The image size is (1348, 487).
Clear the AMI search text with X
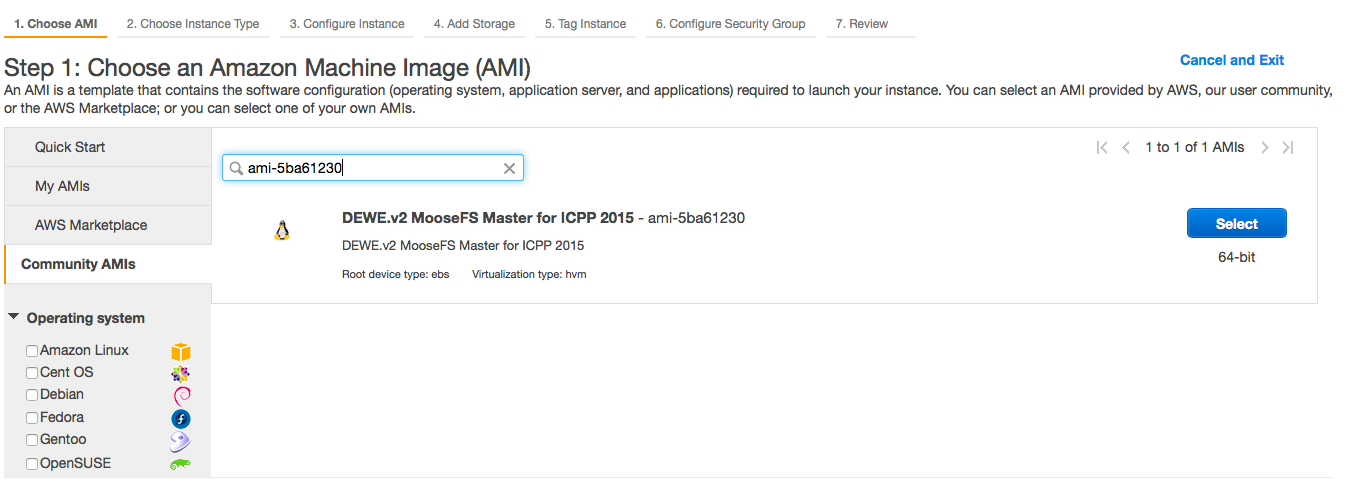tap(509, 169)
